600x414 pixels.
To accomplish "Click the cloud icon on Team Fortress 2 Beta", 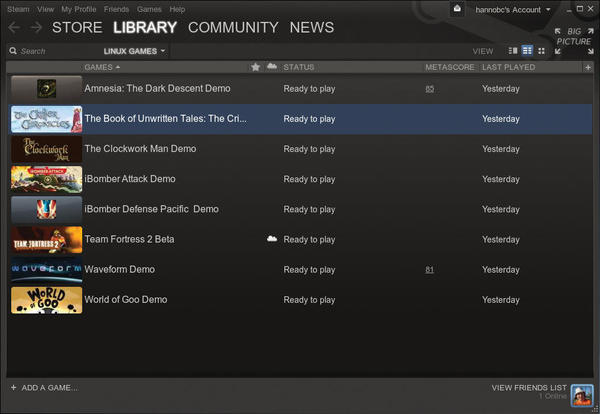I will (272, 239).
